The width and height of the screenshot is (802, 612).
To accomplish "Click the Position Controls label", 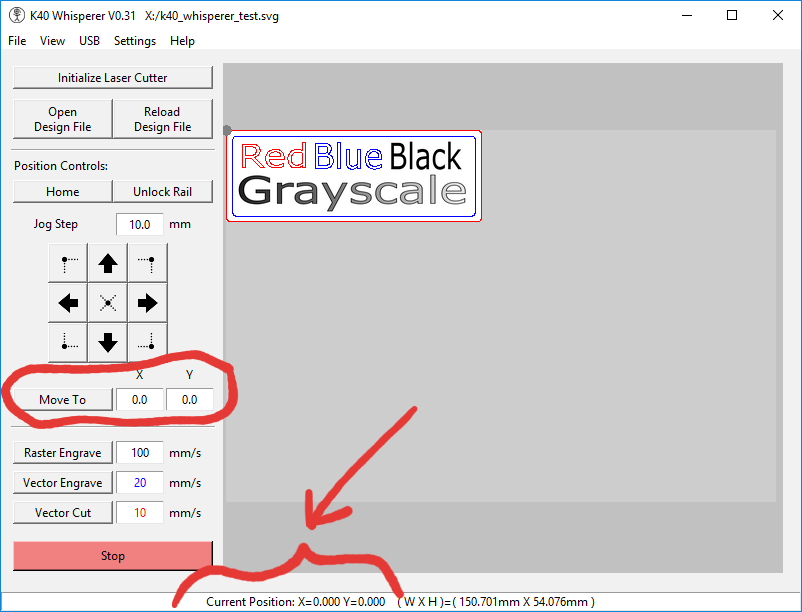I will coord(61,166).
